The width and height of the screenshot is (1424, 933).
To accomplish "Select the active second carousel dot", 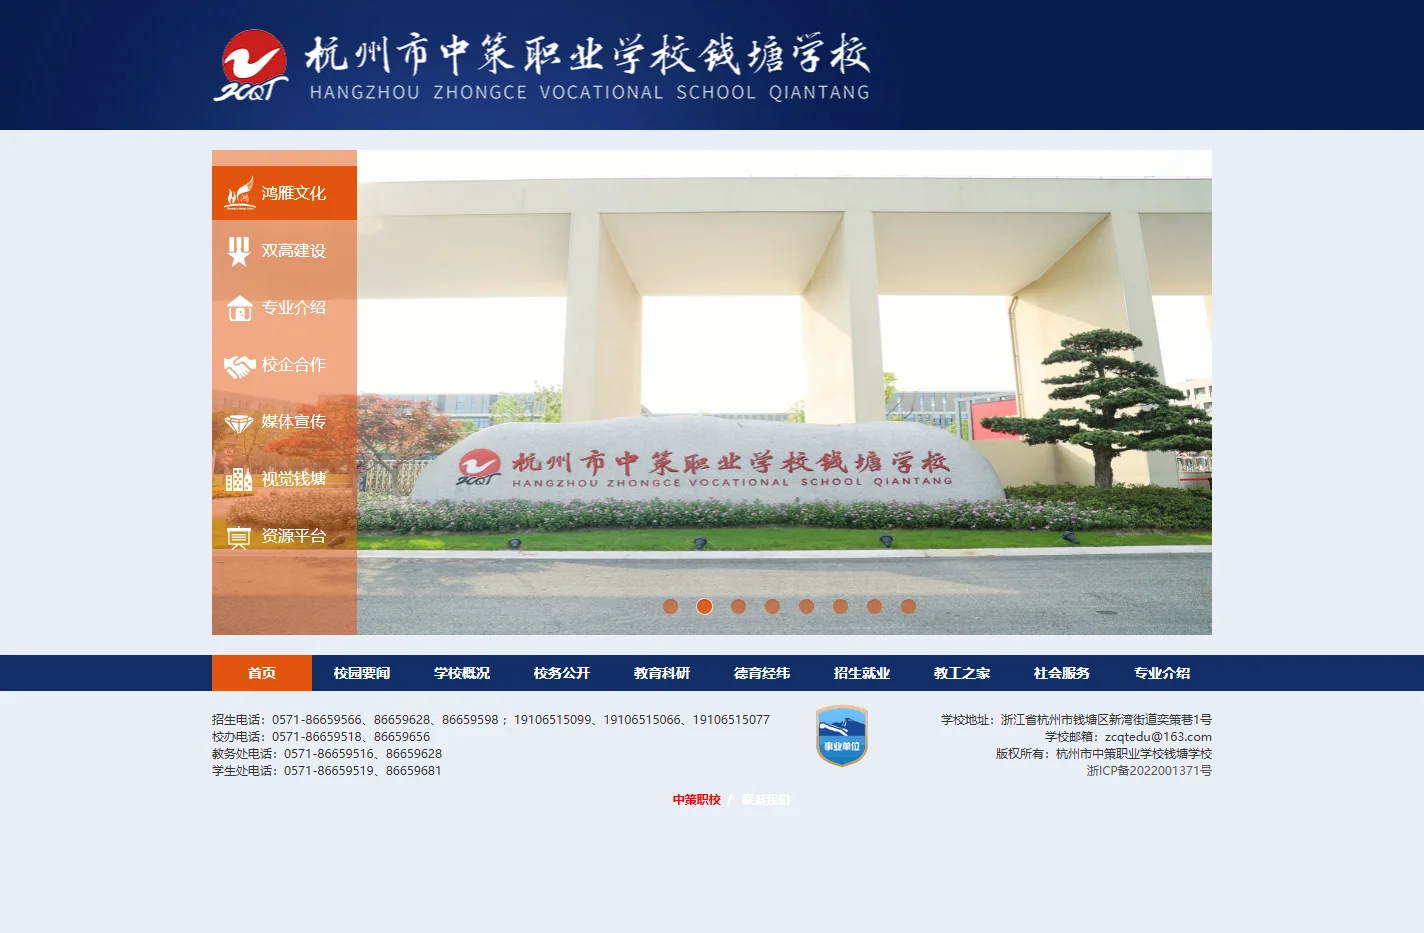I will [705, 606].
